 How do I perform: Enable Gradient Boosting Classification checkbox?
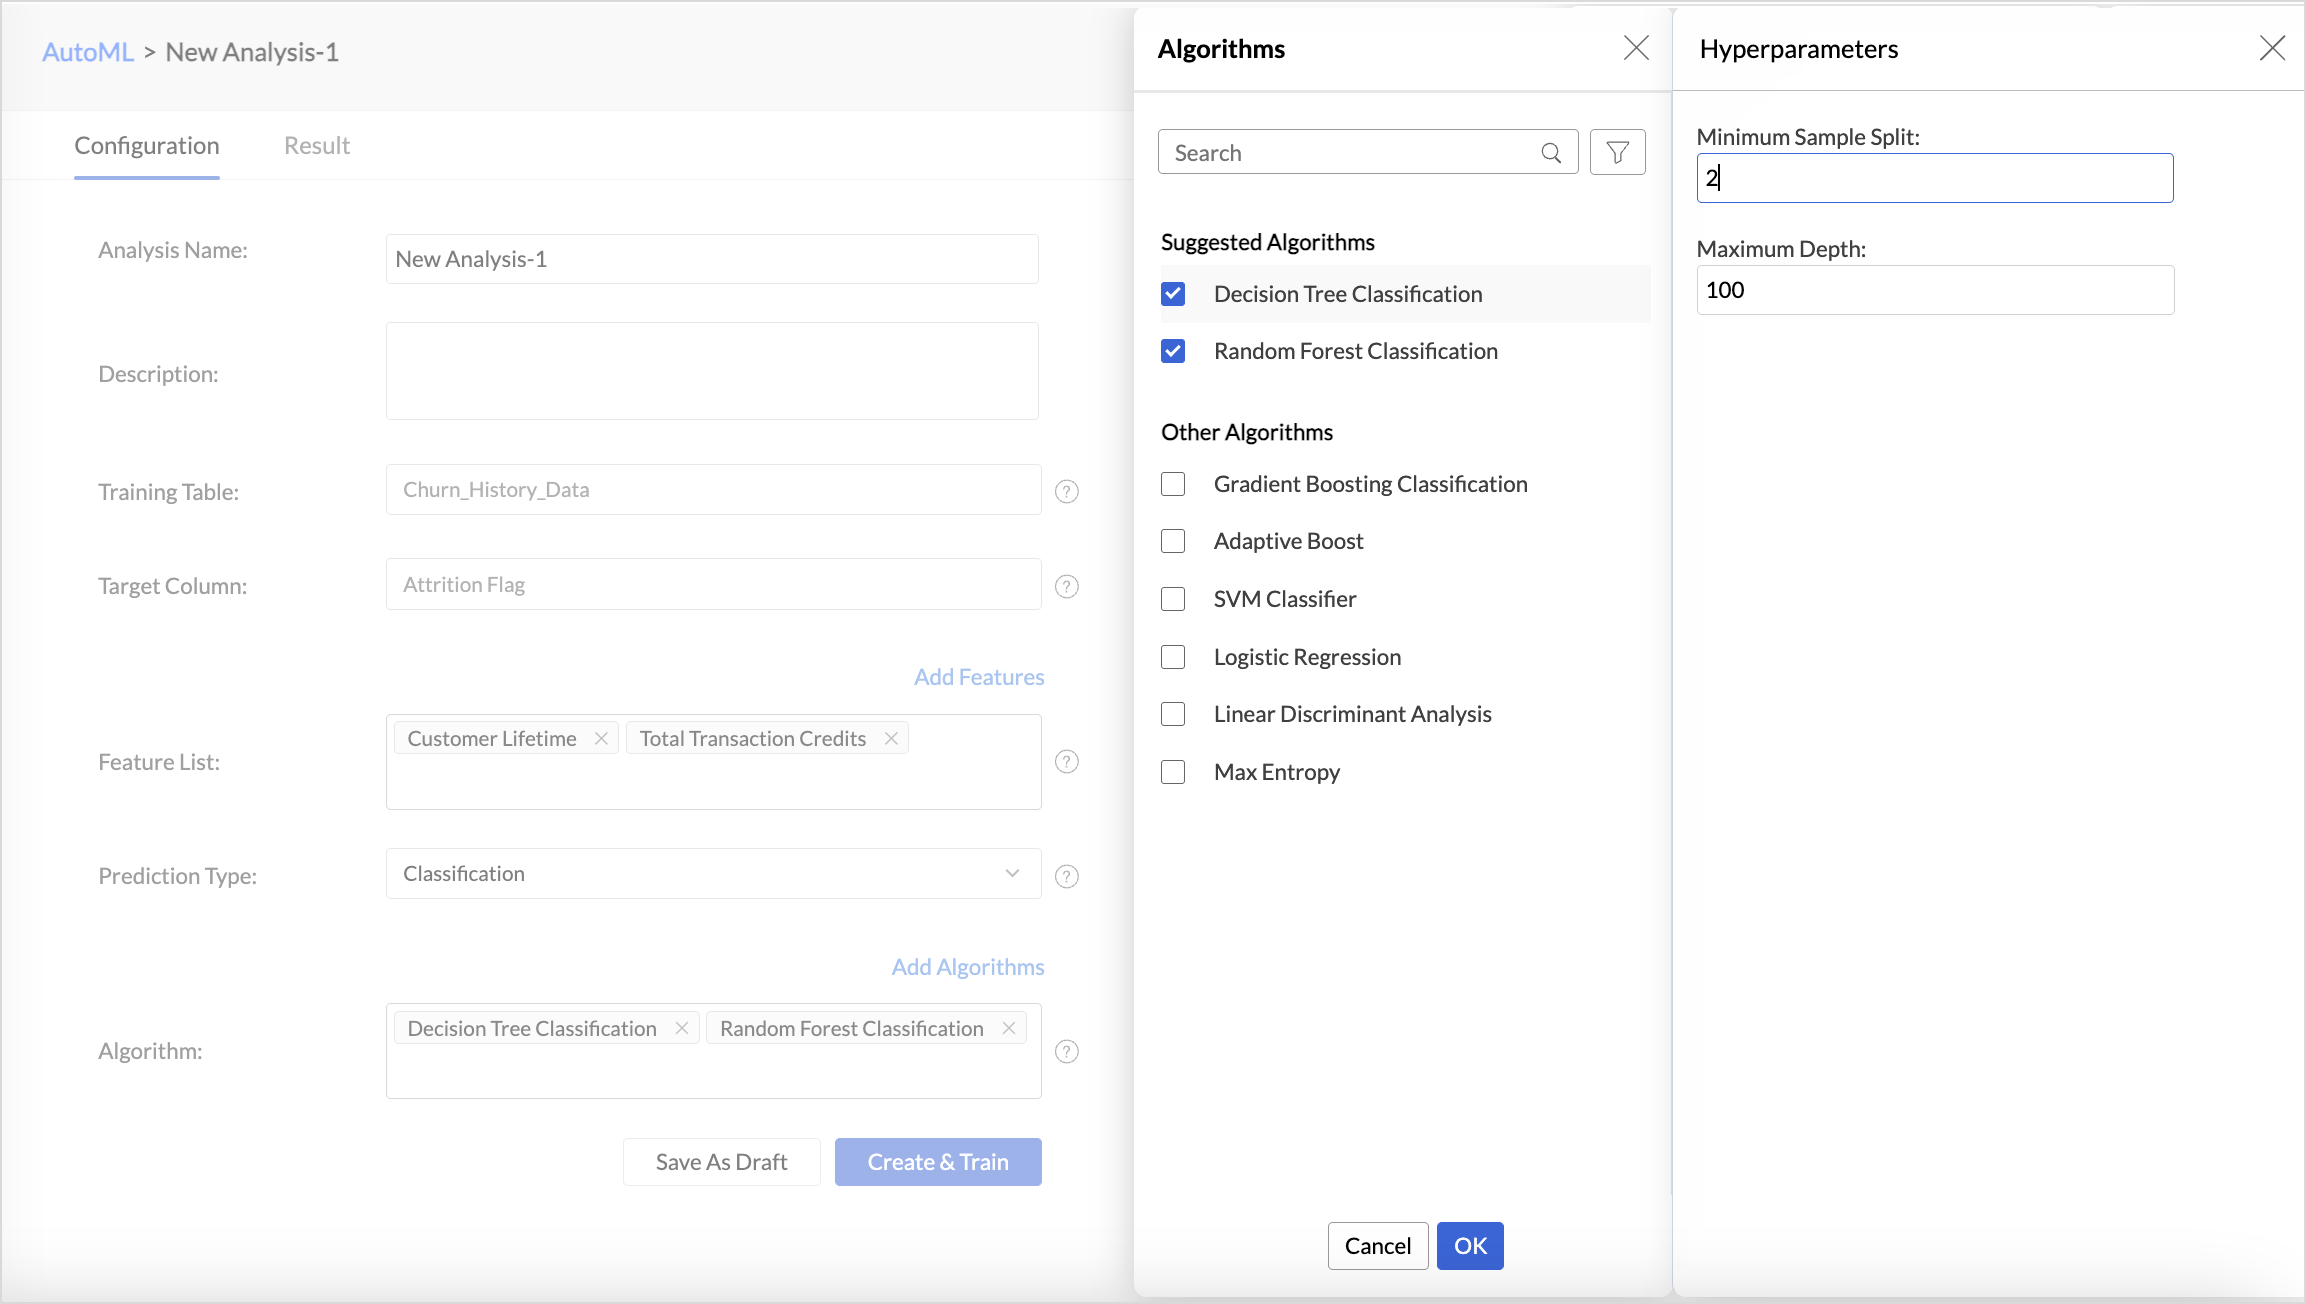(1173, 484)
